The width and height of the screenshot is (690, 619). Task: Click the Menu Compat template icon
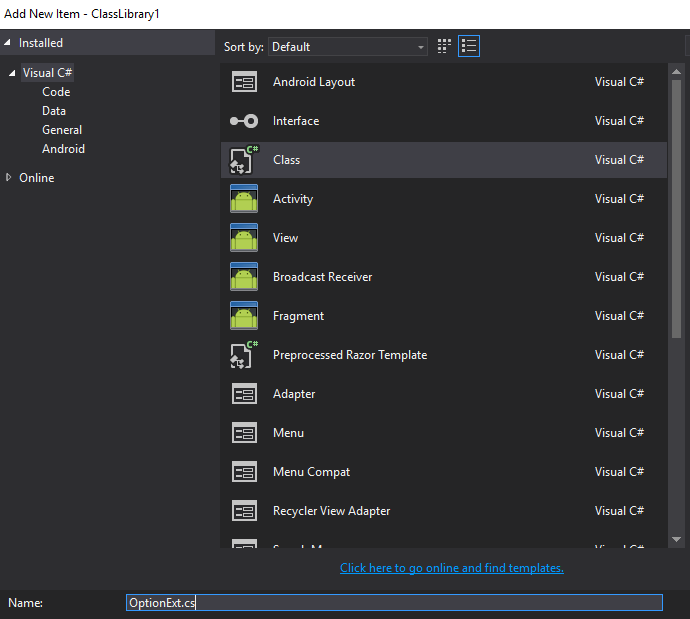click(244, 472)
